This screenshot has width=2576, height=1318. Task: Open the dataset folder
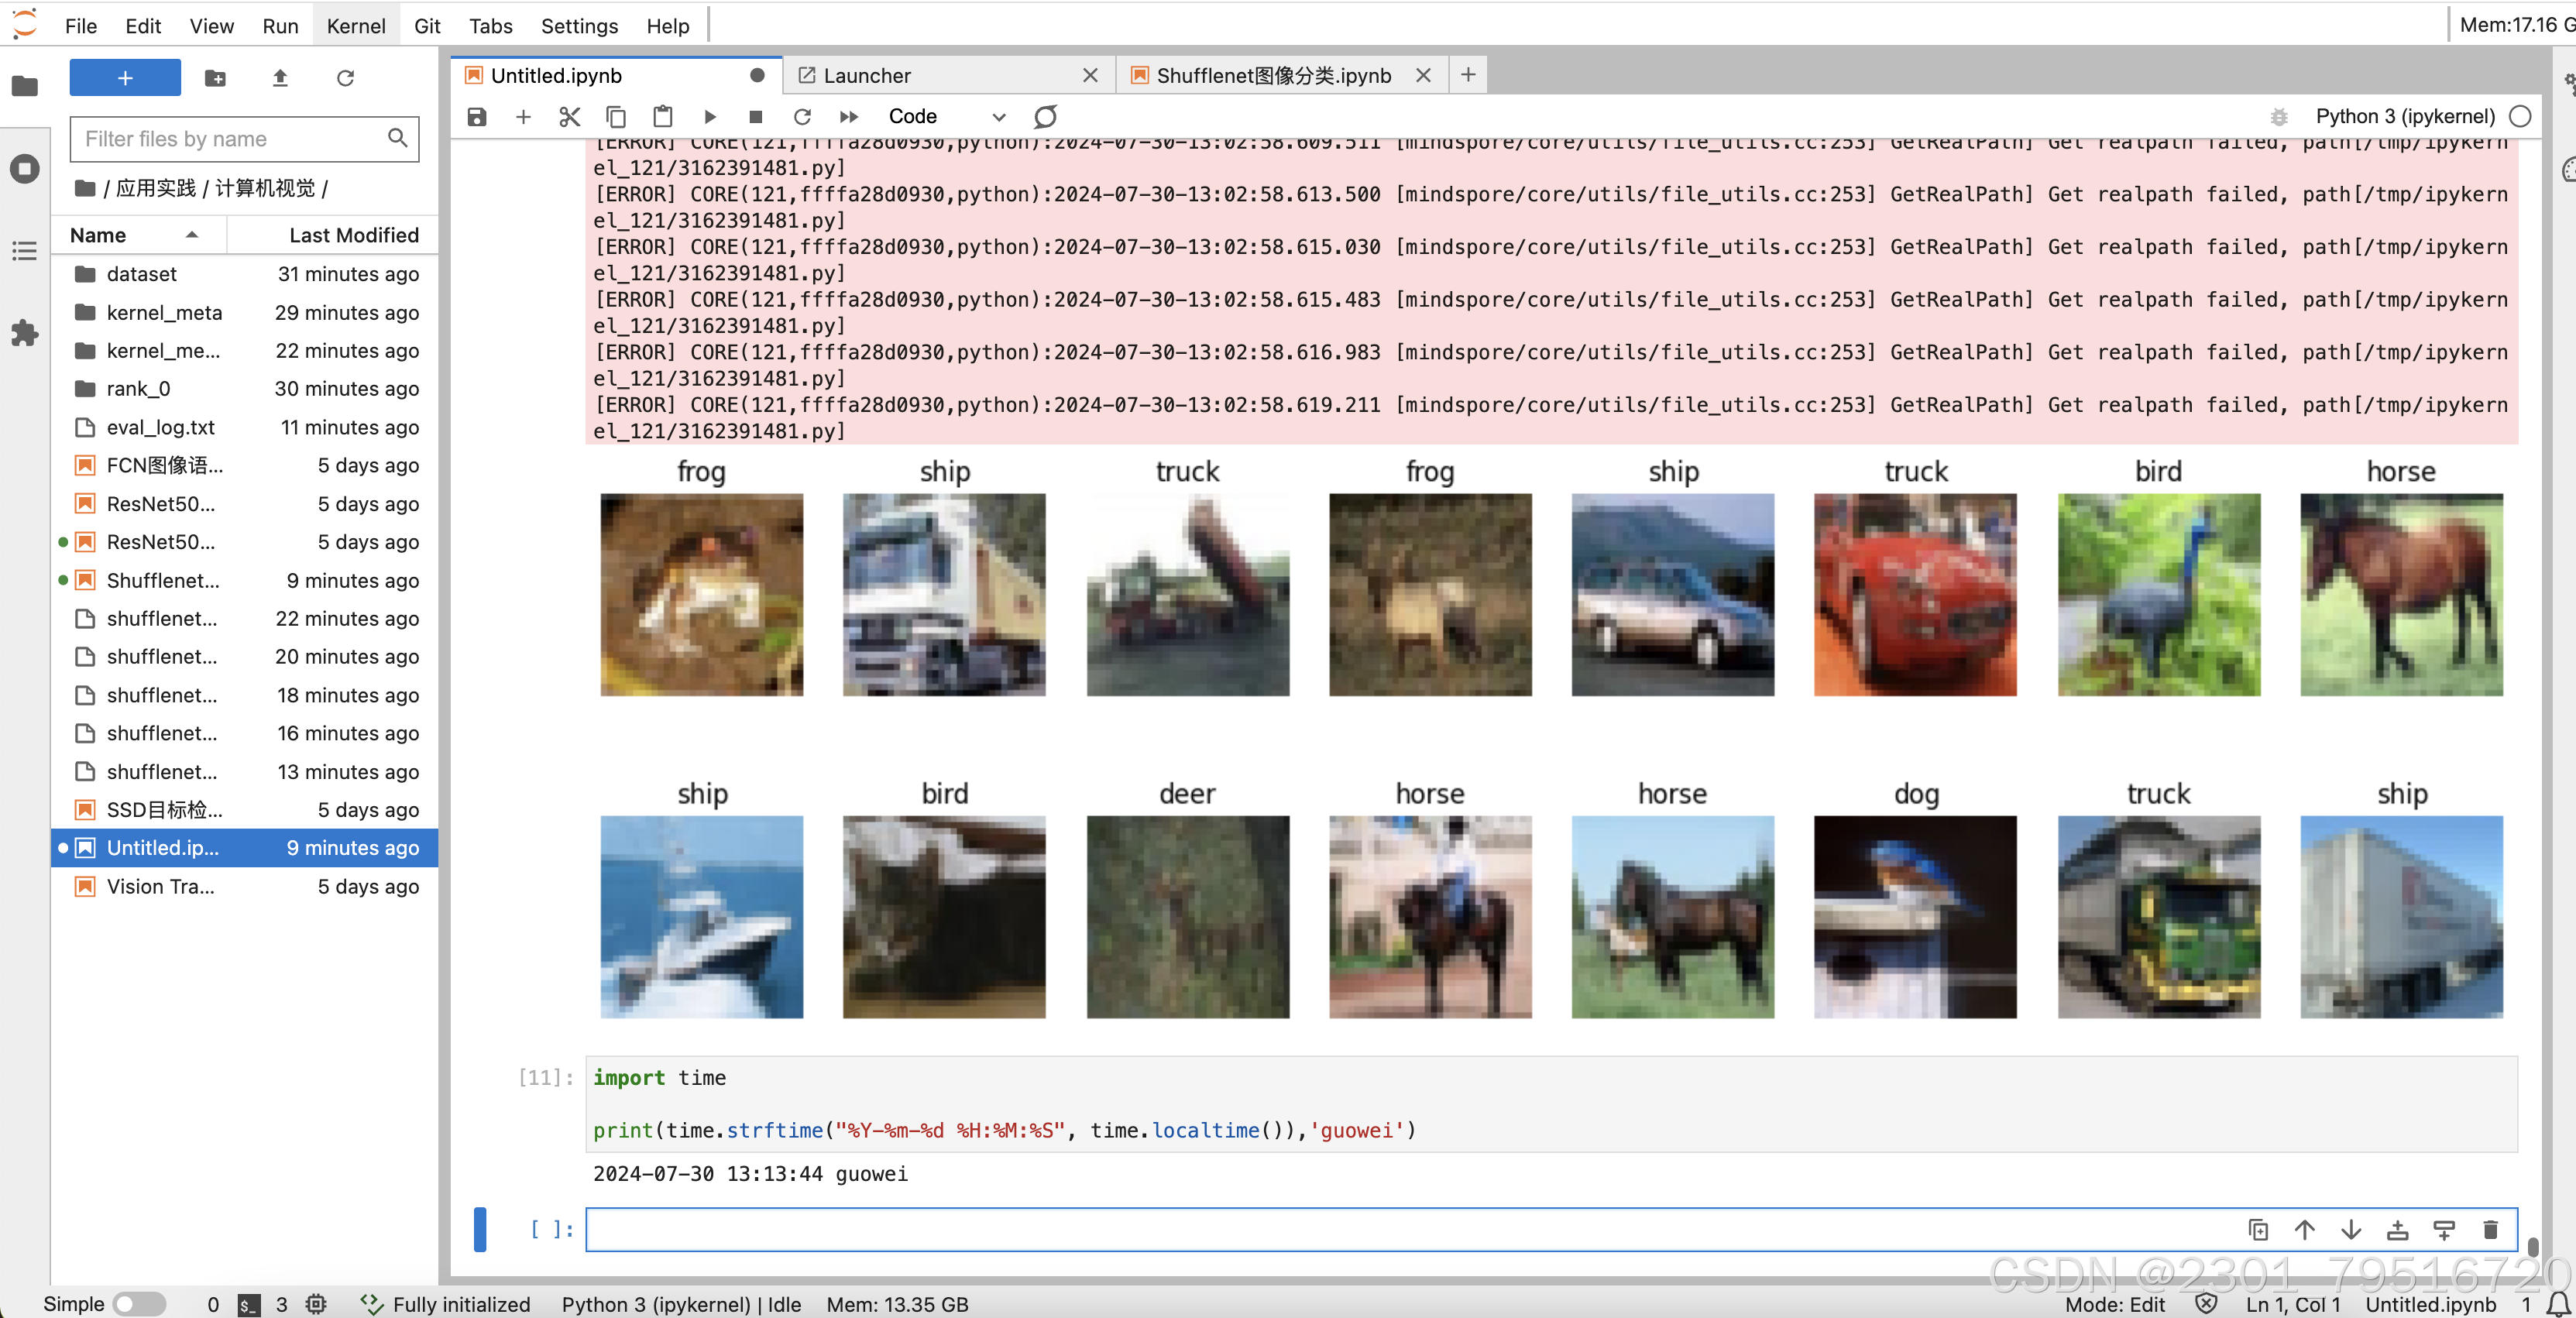coord(141,274)
